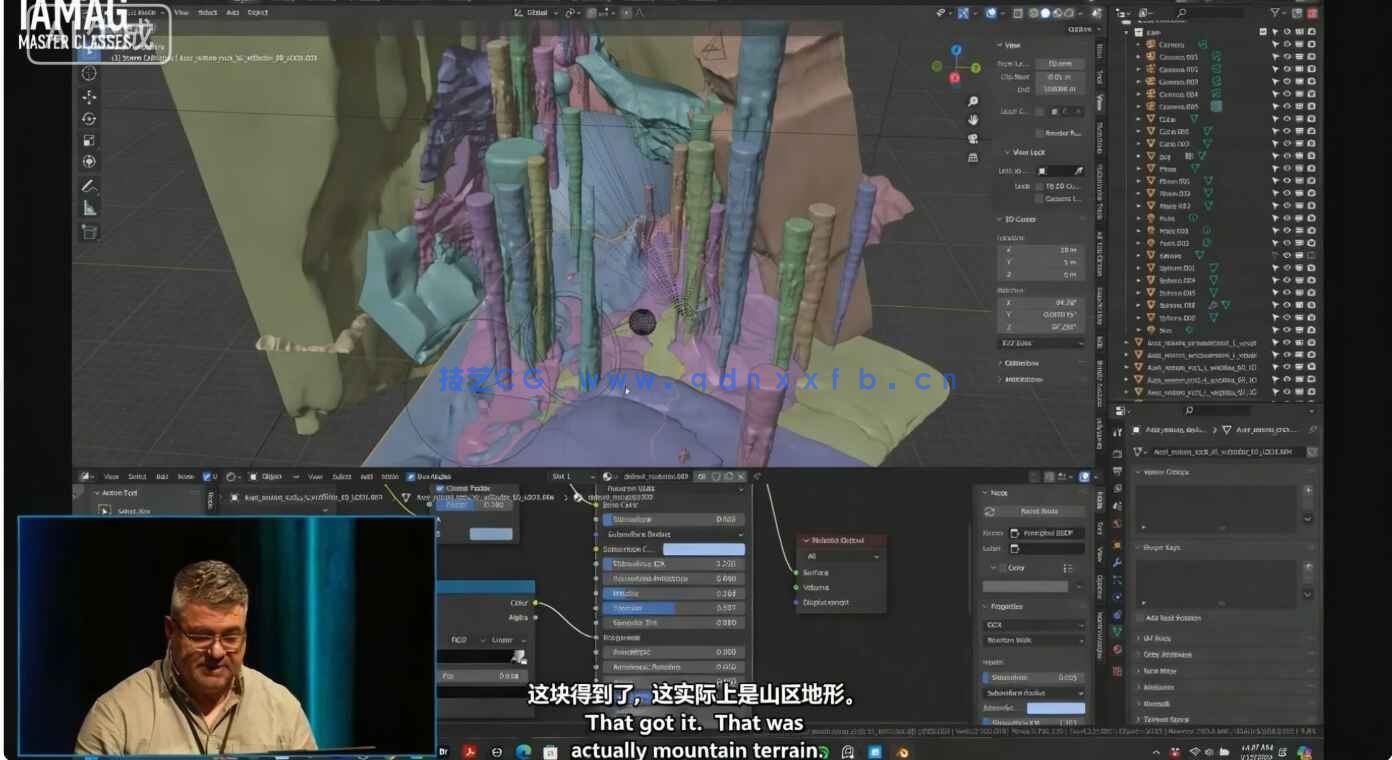Select the Measure tool
Viewport: 1392px width, 760px height.
(x=89, y=208)
